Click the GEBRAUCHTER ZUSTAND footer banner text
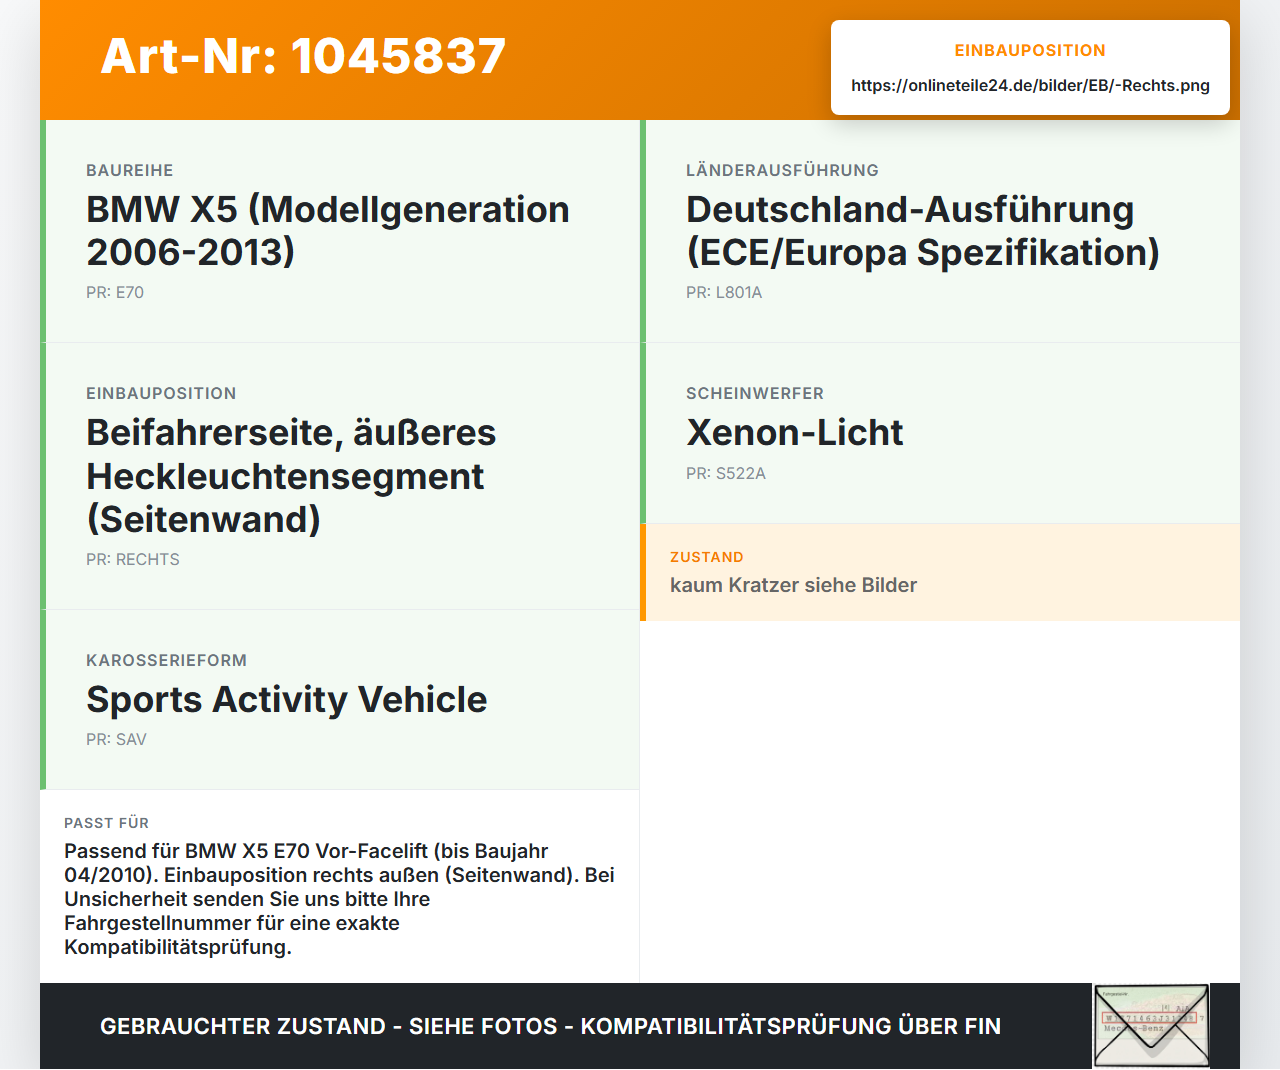The image size is (1280, 1070). [x=550, y=1026]
